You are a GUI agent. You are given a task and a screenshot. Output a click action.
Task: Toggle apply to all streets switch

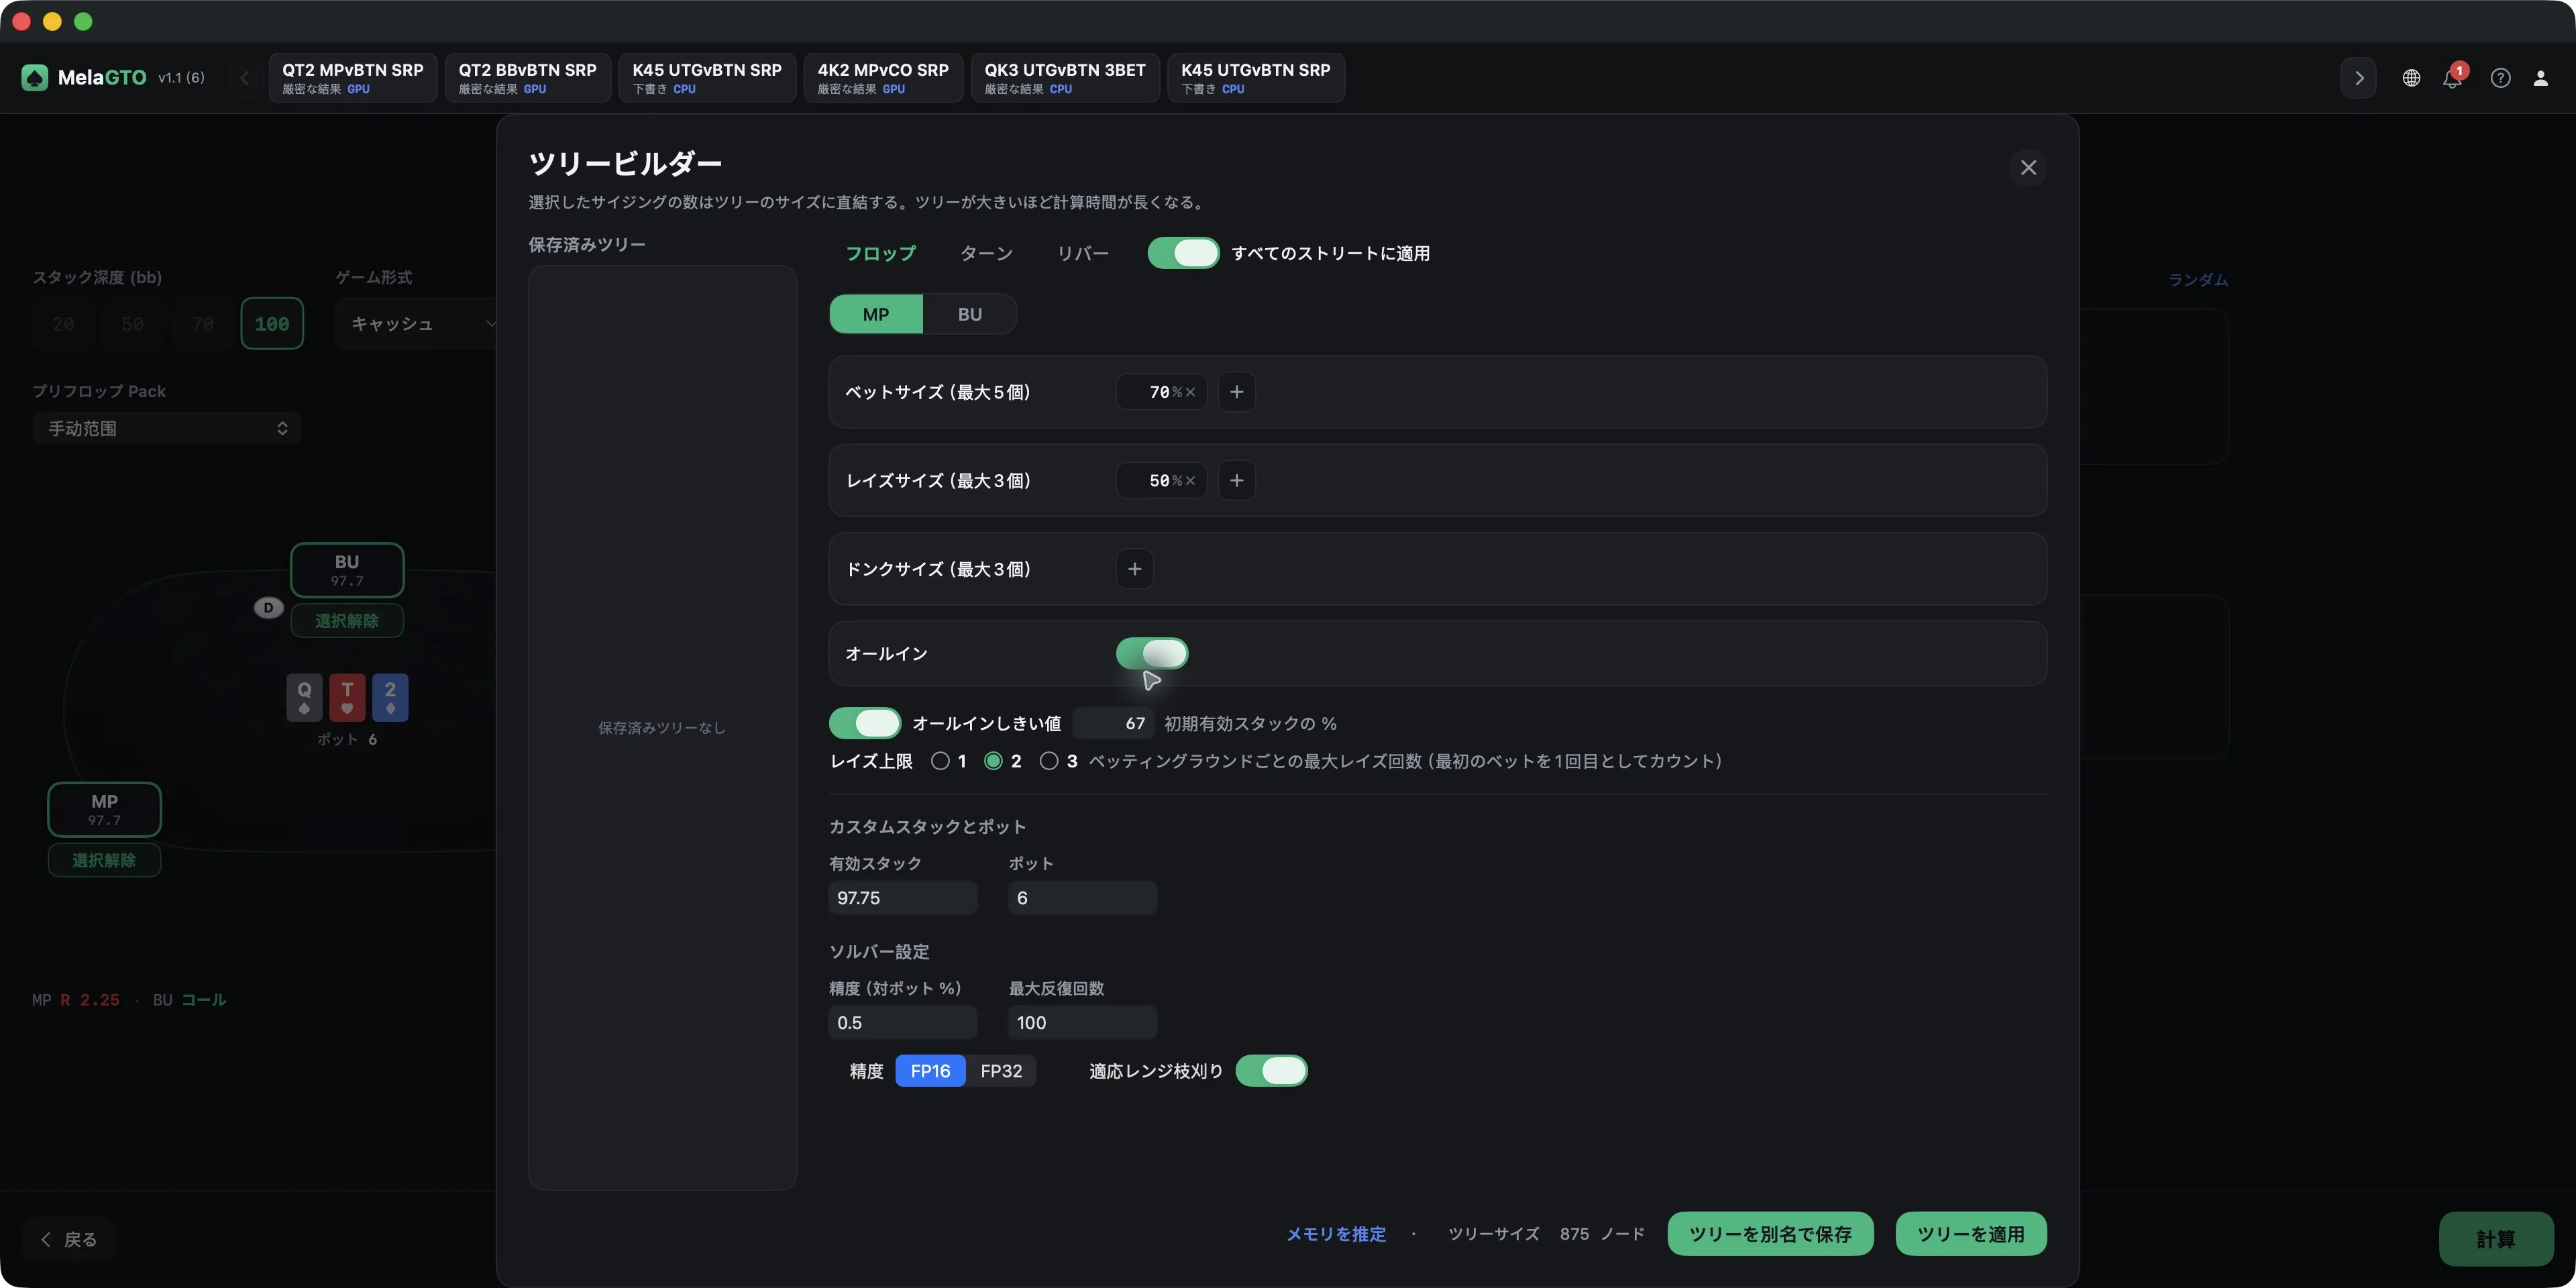[1183, 253]
